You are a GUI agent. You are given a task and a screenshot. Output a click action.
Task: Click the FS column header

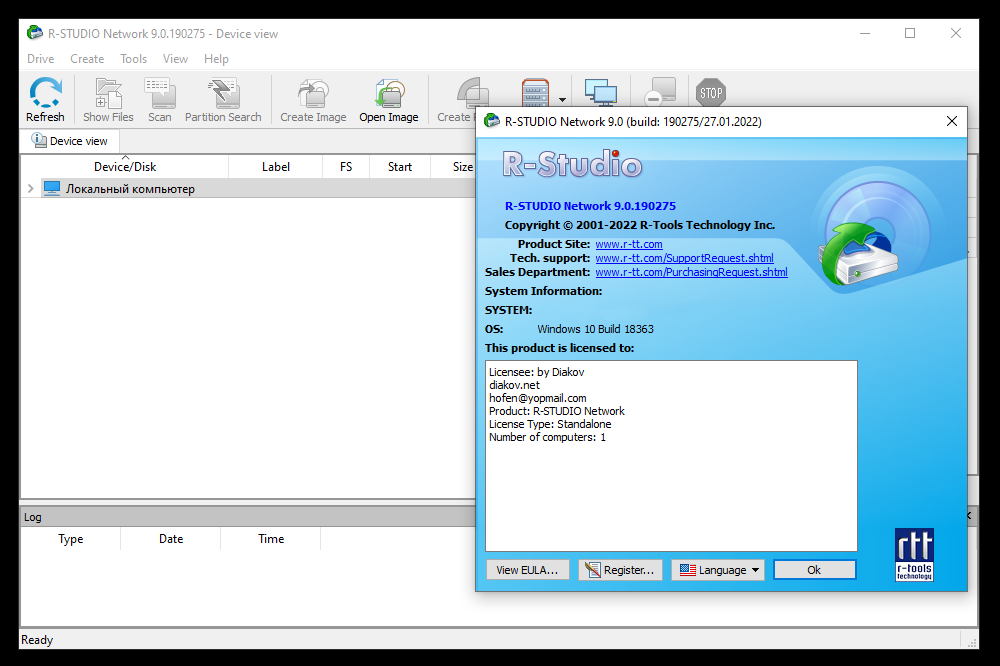346,166
